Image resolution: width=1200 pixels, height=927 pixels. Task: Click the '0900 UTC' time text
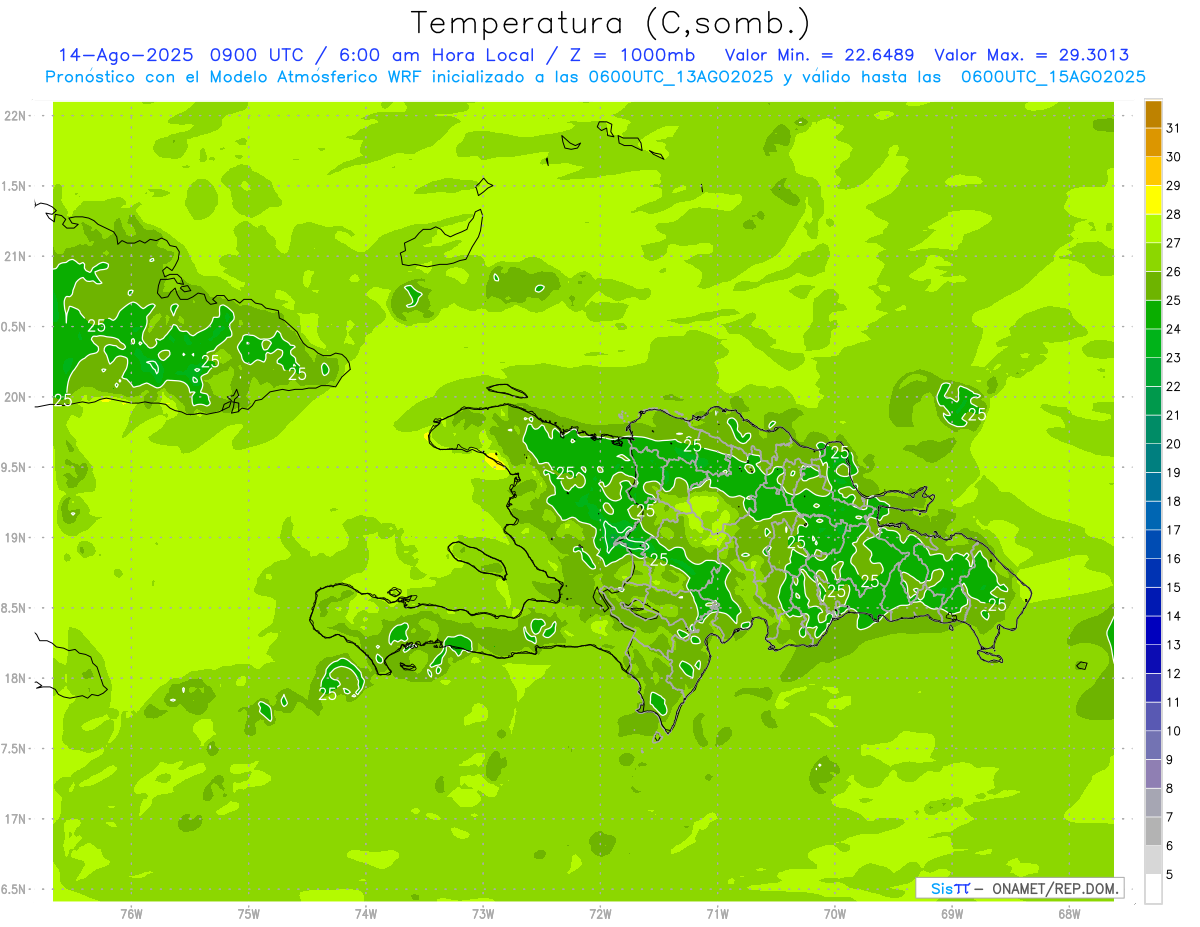259,55
